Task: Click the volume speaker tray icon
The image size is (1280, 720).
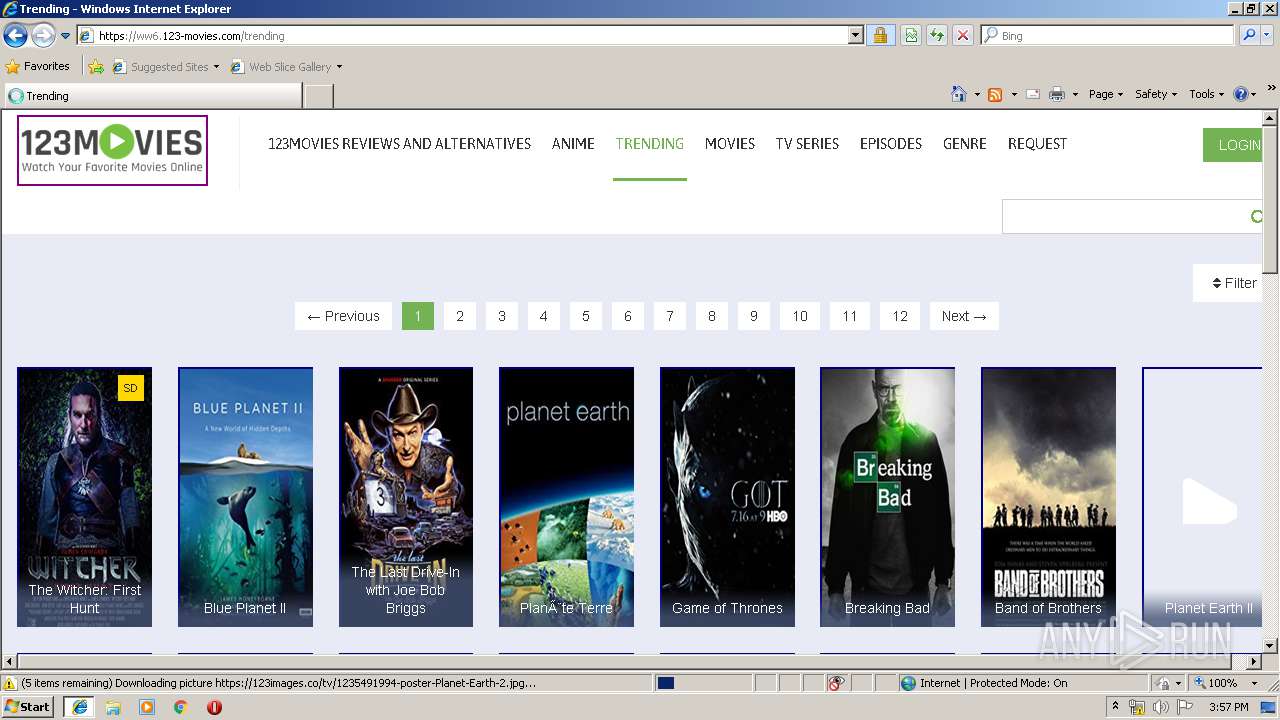Action: click(1160, 707)
